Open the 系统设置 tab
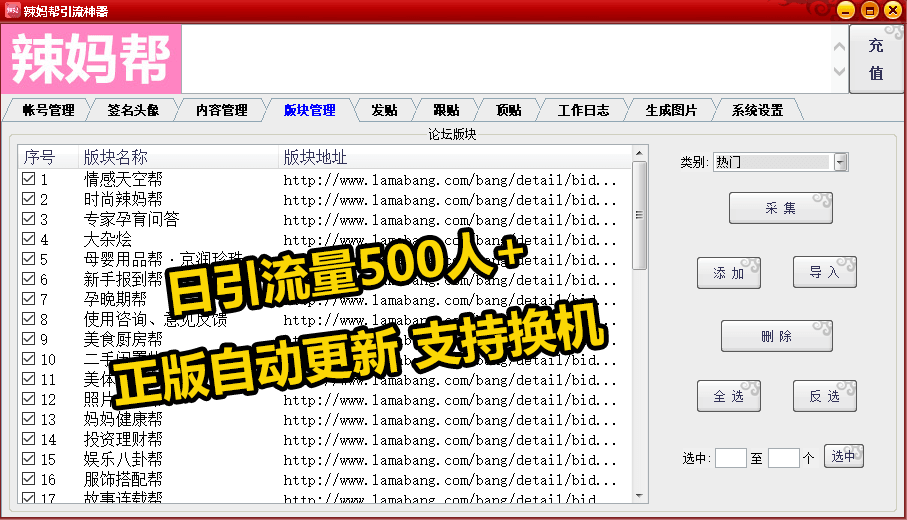Viewport: 907px width, 520px height. 757,110
